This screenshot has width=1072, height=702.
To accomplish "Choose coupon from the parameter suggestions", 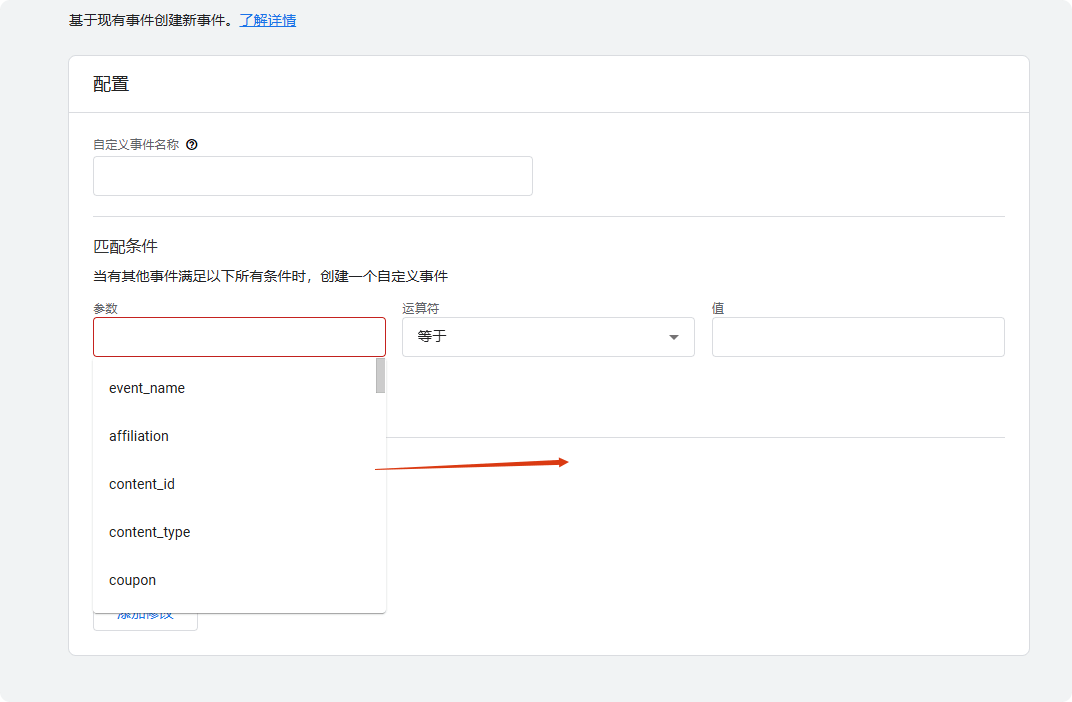I will click(x=133, y=580).
